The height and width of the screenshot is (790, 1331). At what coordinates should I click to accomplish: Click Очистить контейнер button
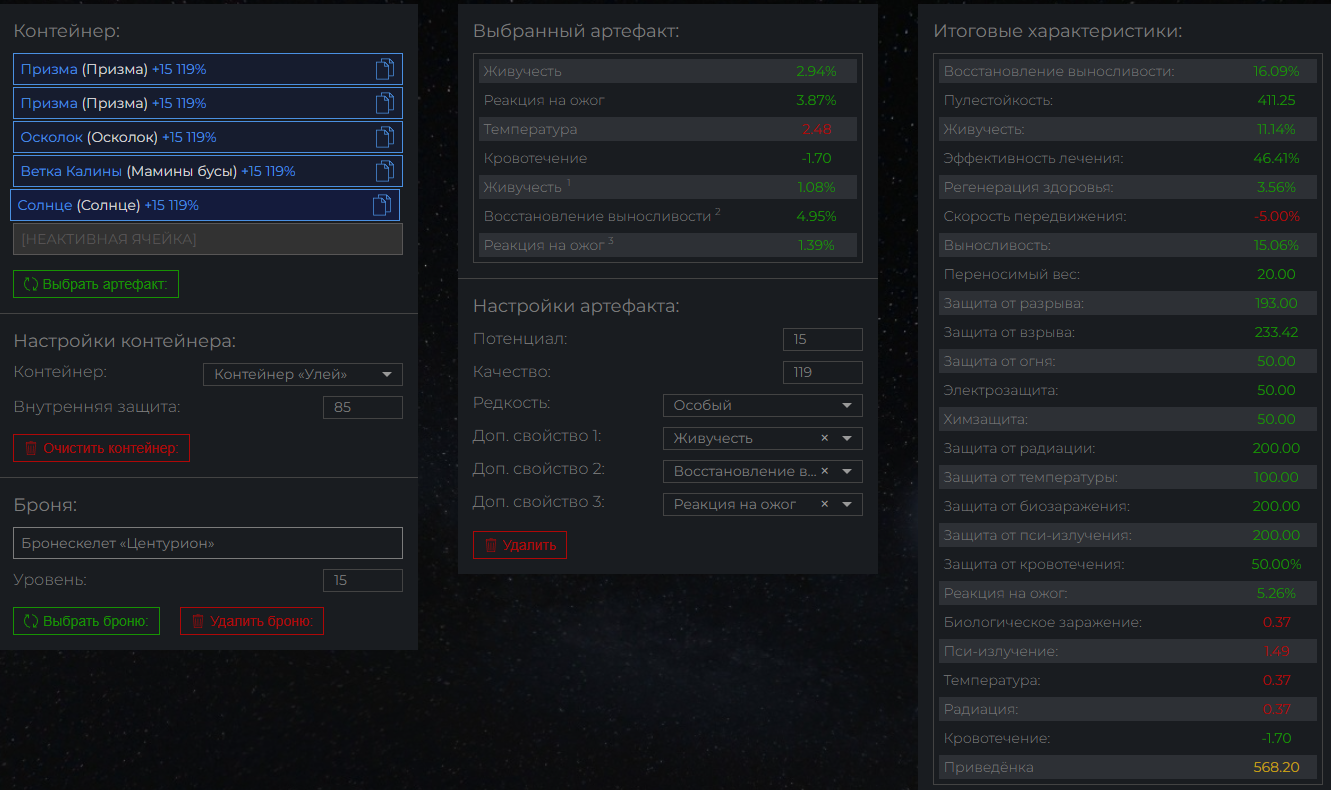pos(101,448)
